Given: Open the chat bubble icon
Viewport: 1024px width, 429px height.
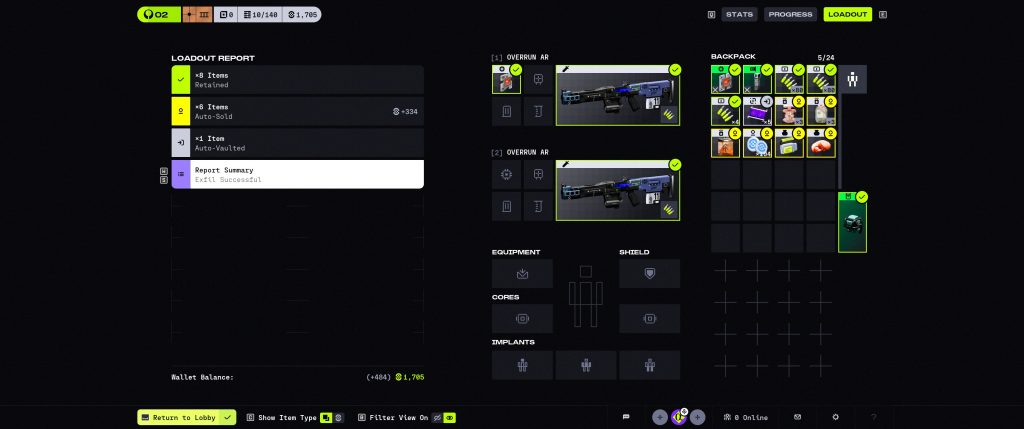Looking at the screenshot, I should point(626,417).
